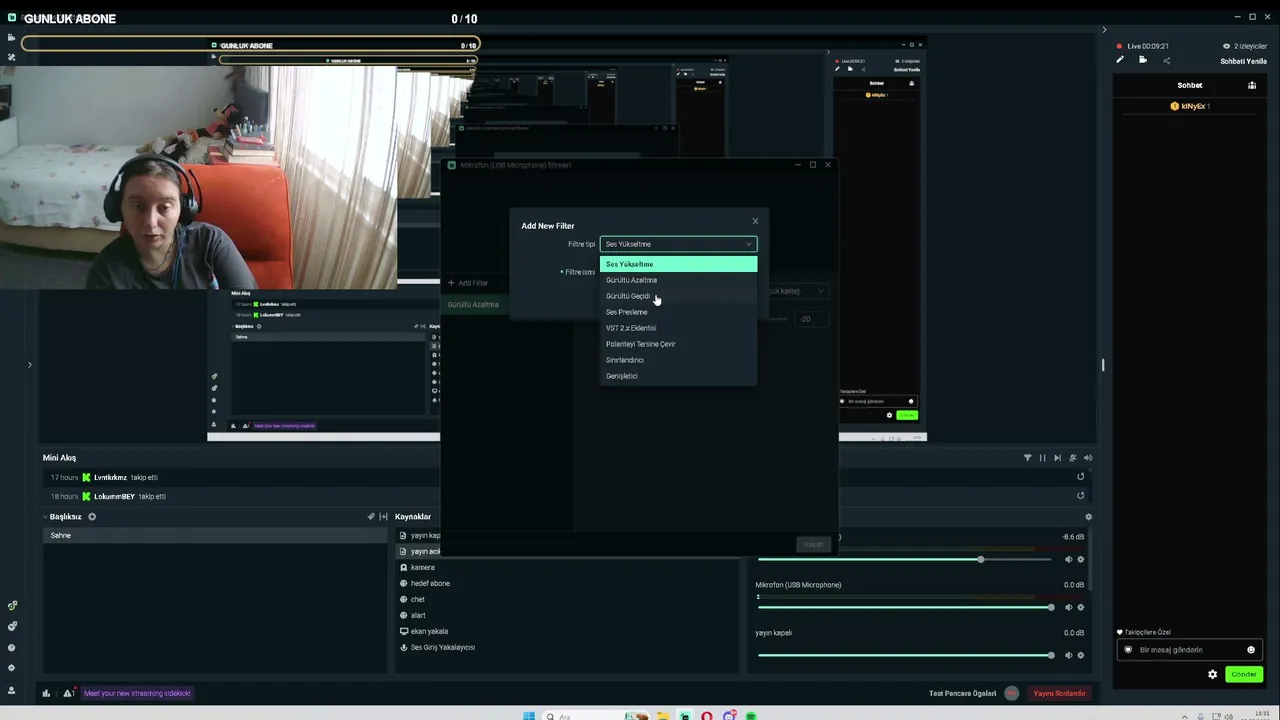
Task: Click the edit stream info pencil icon
Action: (x=1120, y=60)
